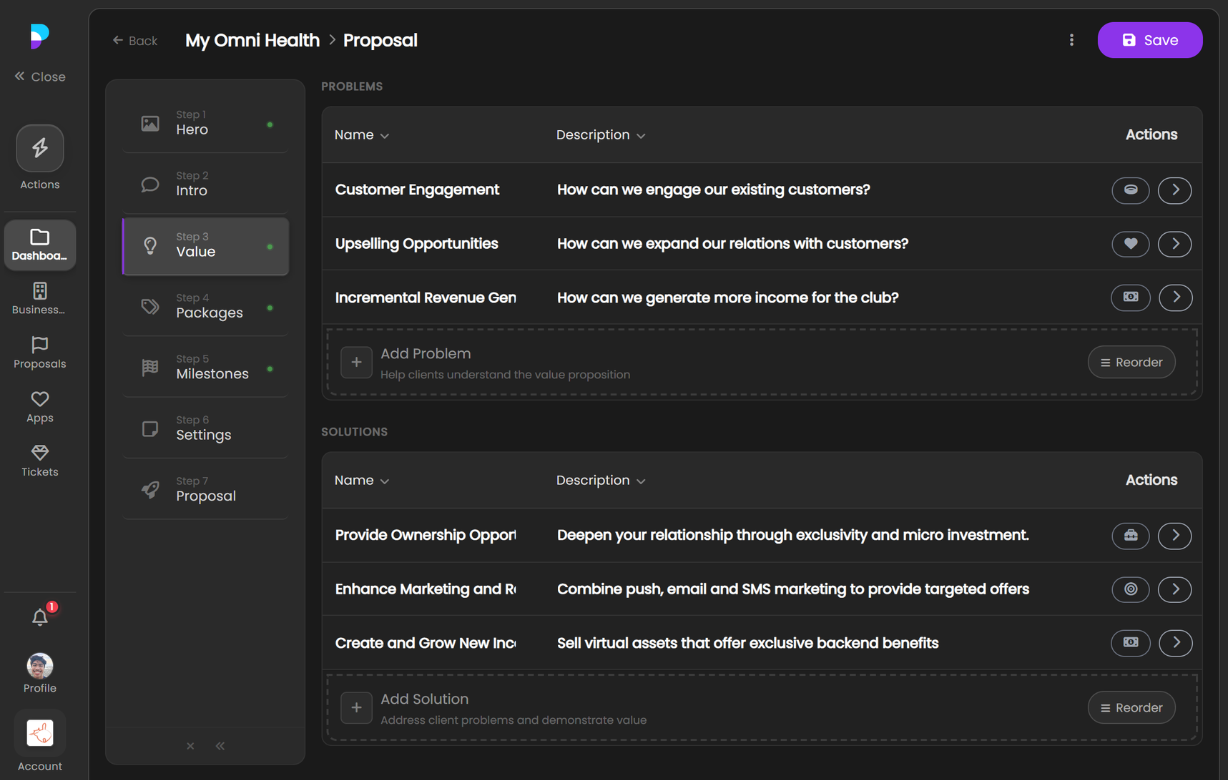
Task: Open the Profile avatar
Action: coord(40,667)
